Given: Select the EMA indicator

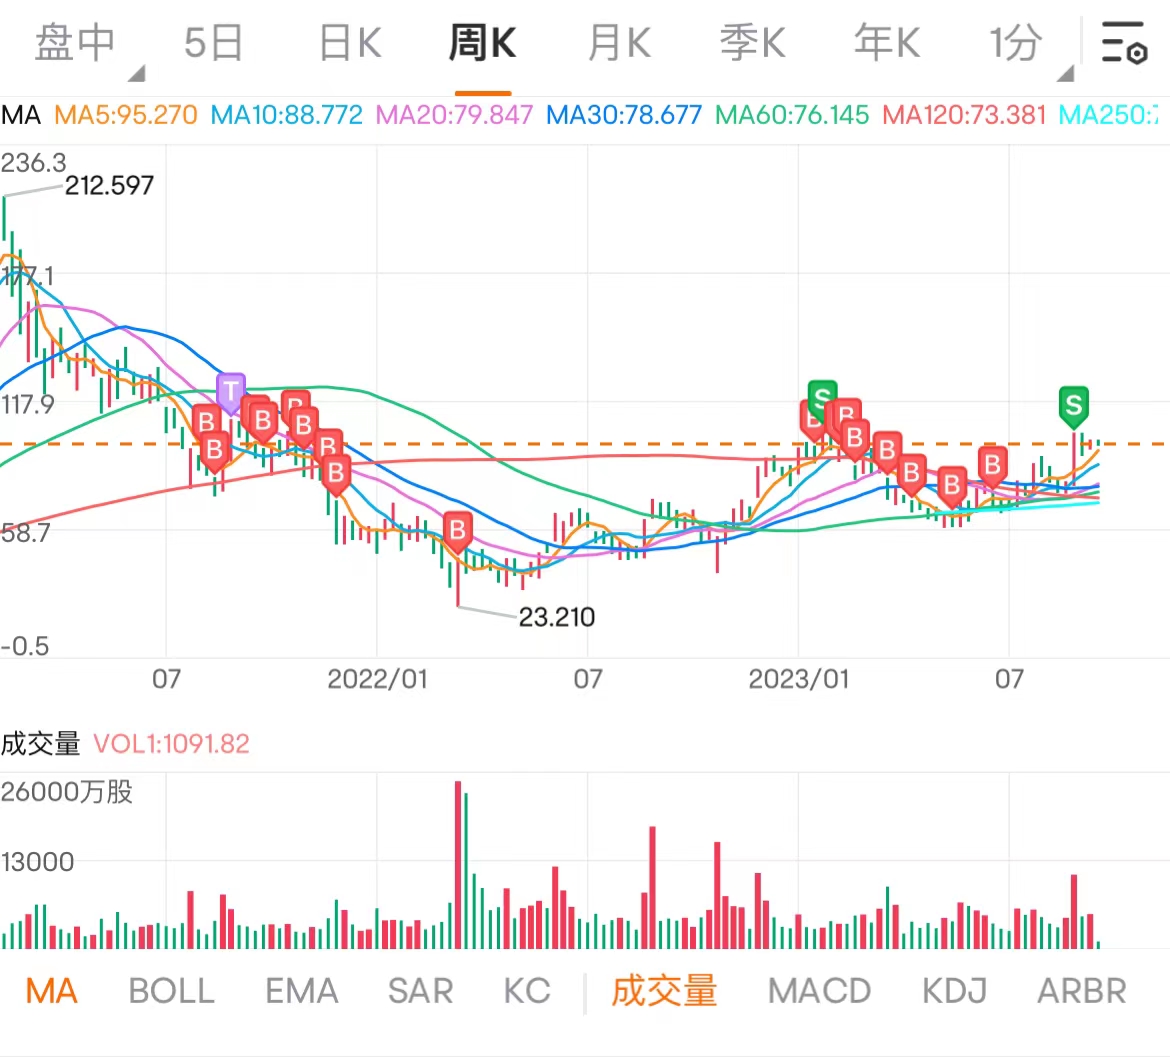Looking at the screenshot, I should [x=301, y=991].
